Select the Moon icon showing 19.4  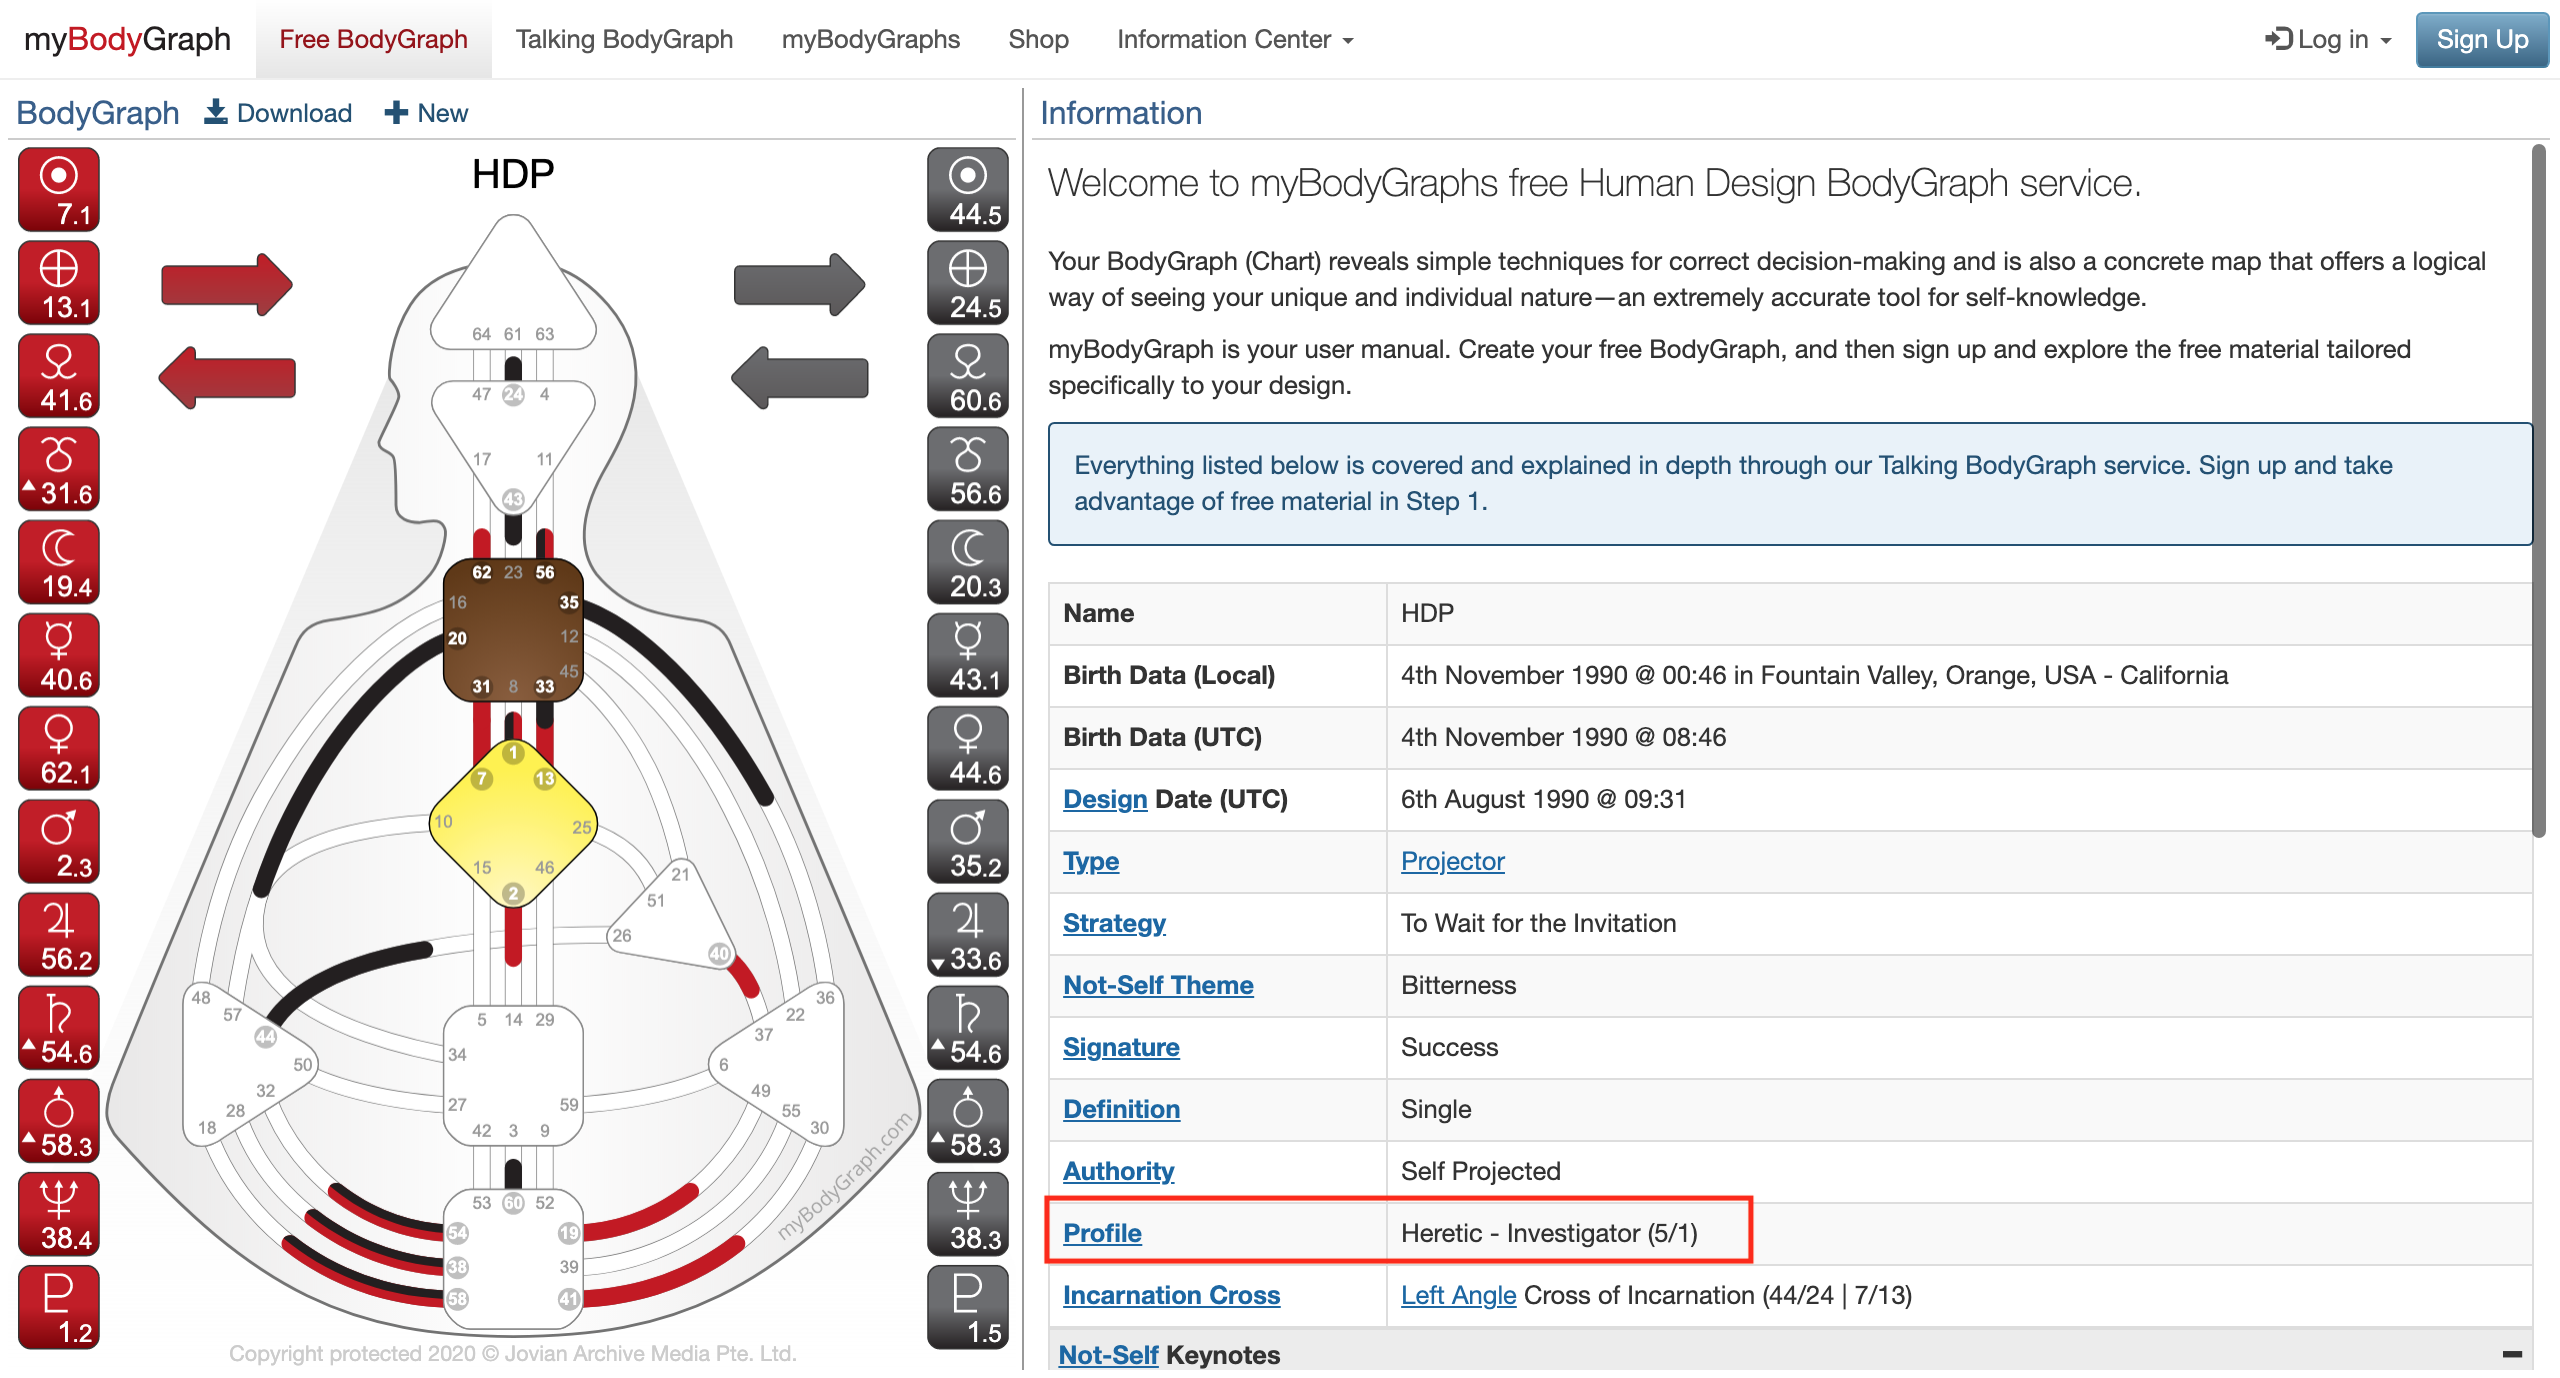[57, 561]
